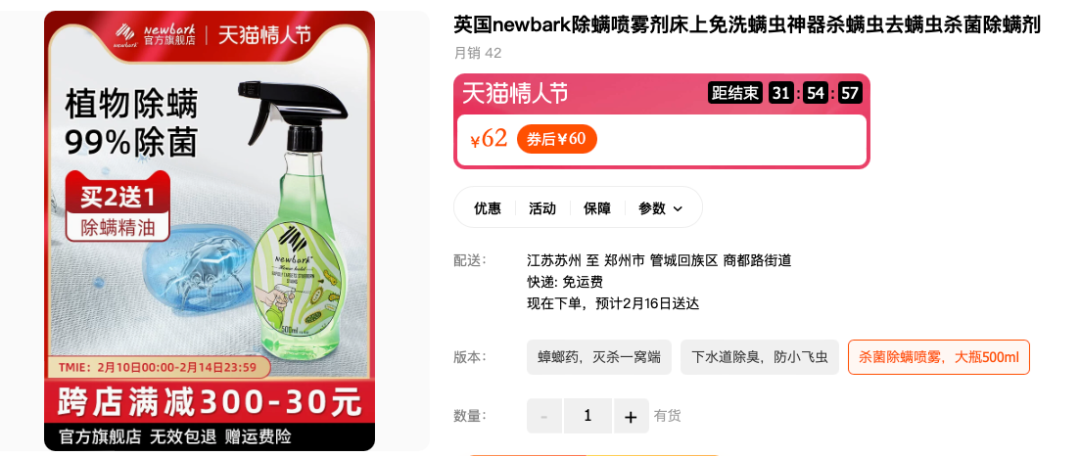Viewport: 1080px width, 456px height.
Task: Click the minus quantity stepper button
Action: point(545,416)
